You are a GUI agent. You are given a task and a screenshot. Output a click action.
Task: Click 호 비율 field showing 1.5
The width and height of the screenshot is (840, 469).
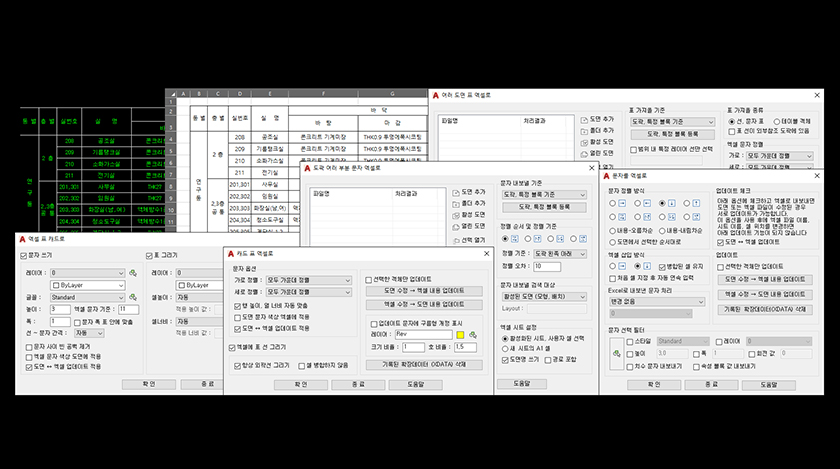click(466, 347)
